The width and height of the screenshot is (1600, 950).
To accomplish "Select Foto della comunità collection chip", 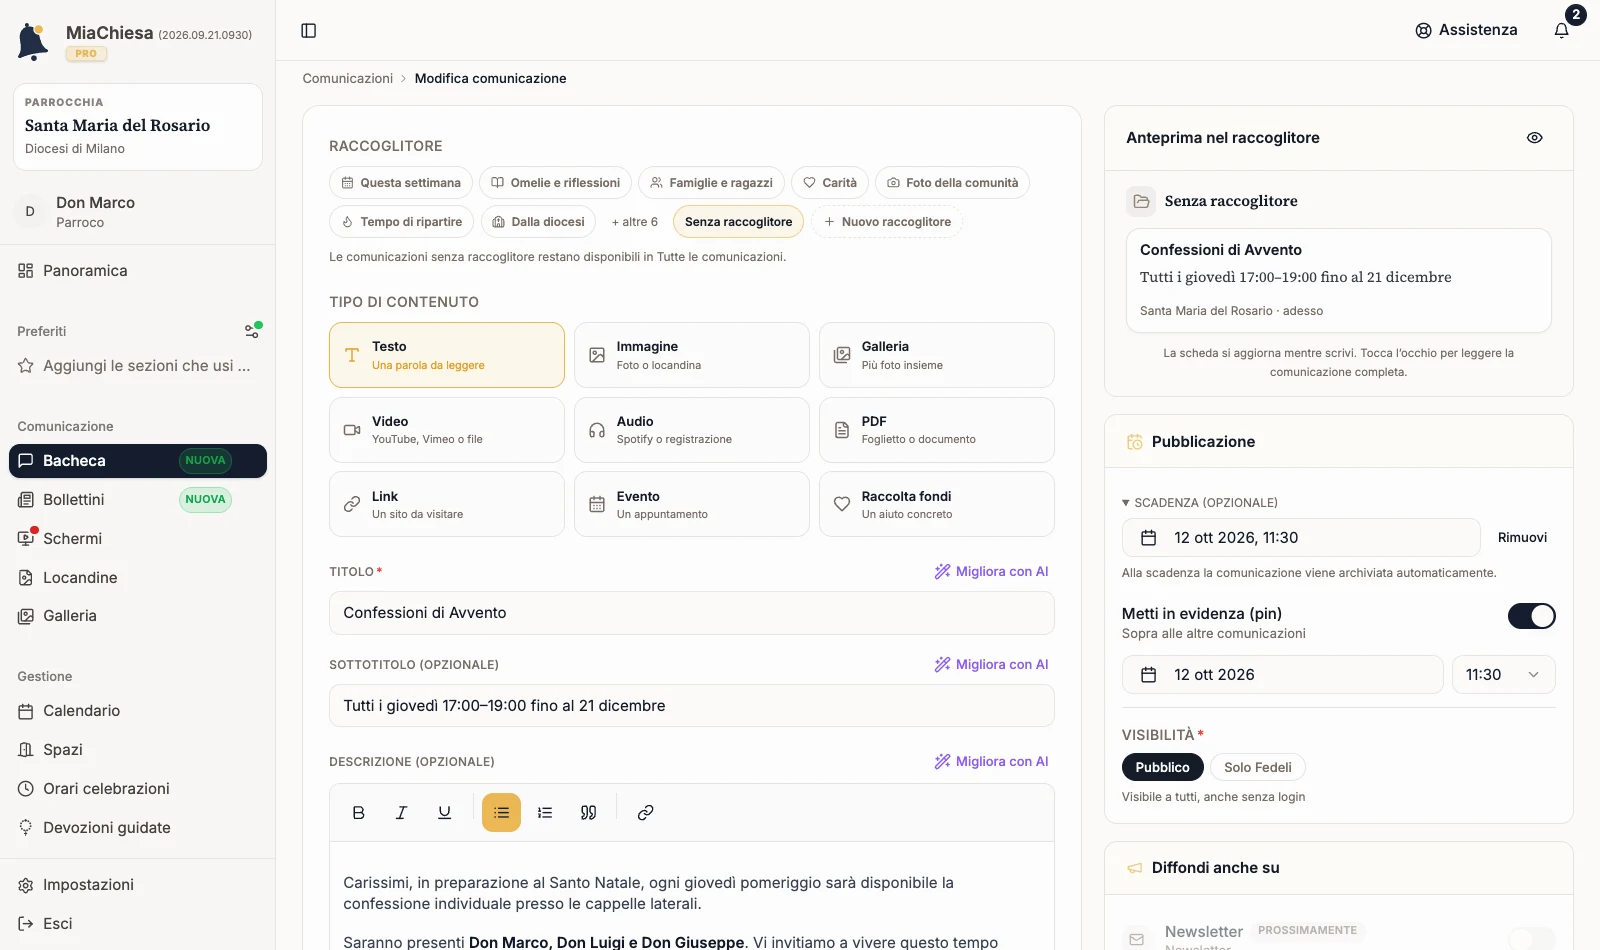I will coord(952,183).
